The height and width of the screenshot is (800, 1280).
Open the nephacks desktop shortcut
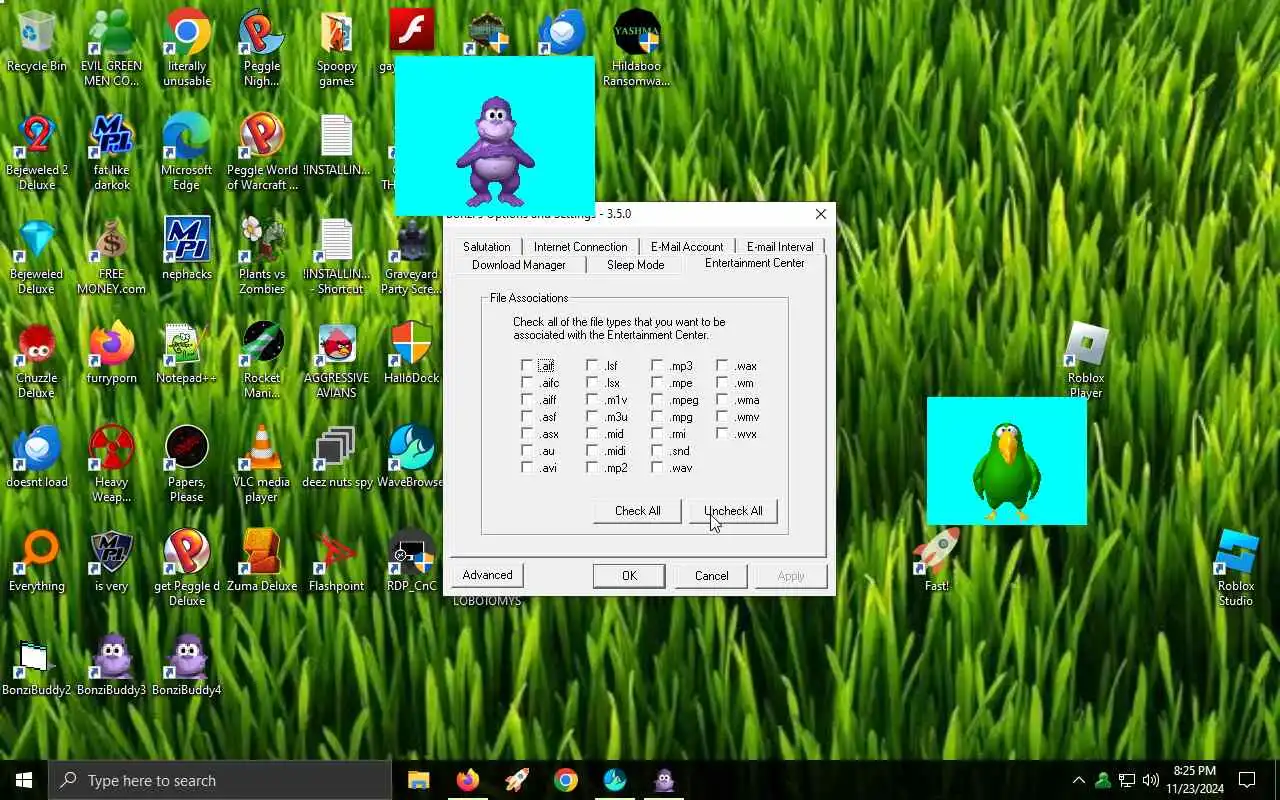(187, 248)
